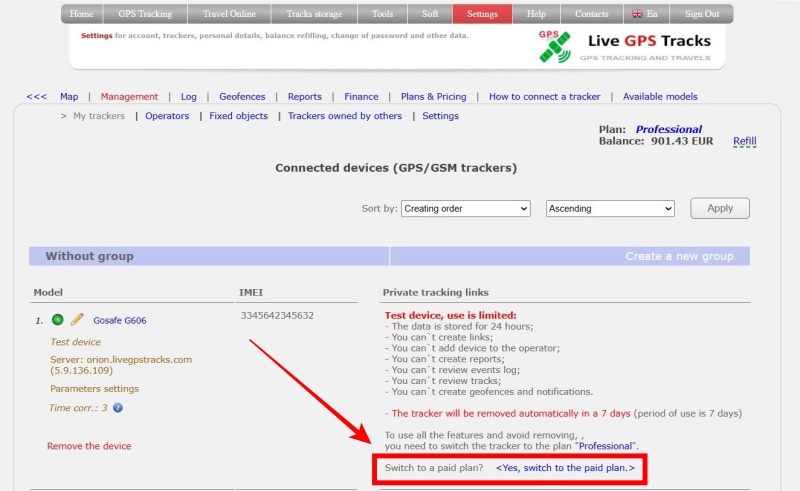This screenshot has height=491, width=800.
Task: Open the Geofences section link
Action: [242, 97]
